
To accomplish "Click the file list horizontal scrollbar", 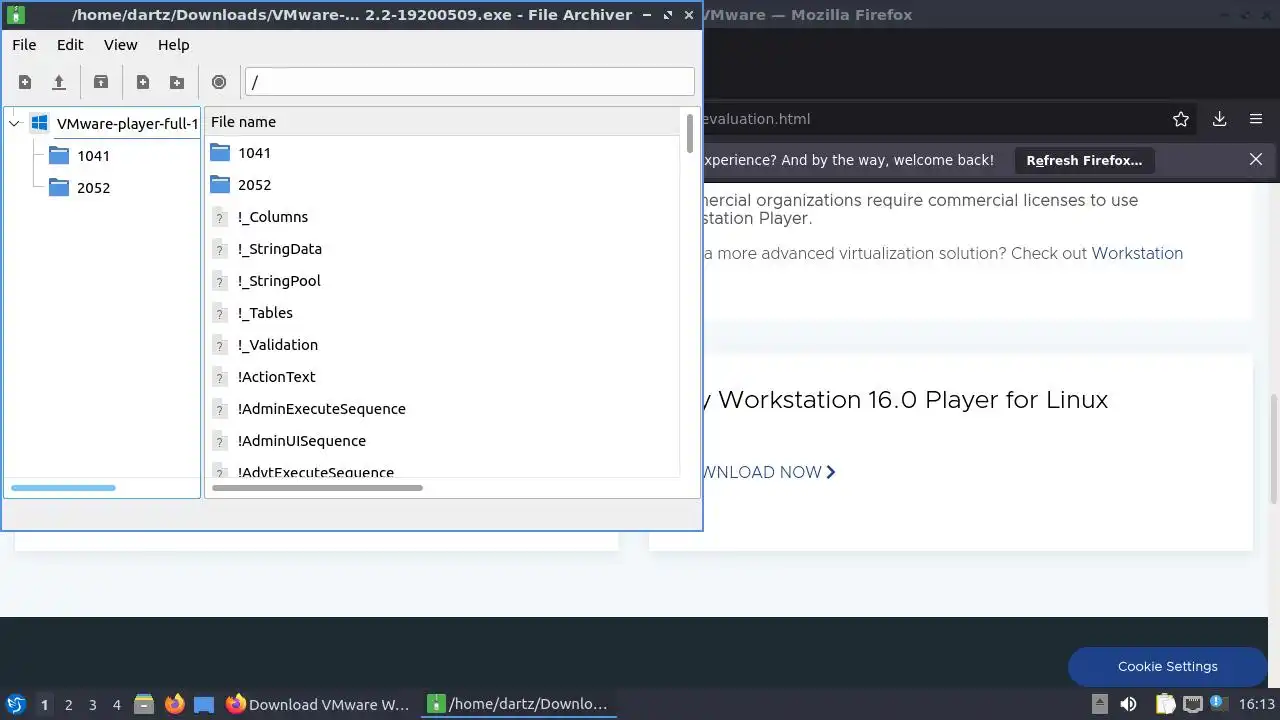I will pyautogui.click(x=317, y=488).
